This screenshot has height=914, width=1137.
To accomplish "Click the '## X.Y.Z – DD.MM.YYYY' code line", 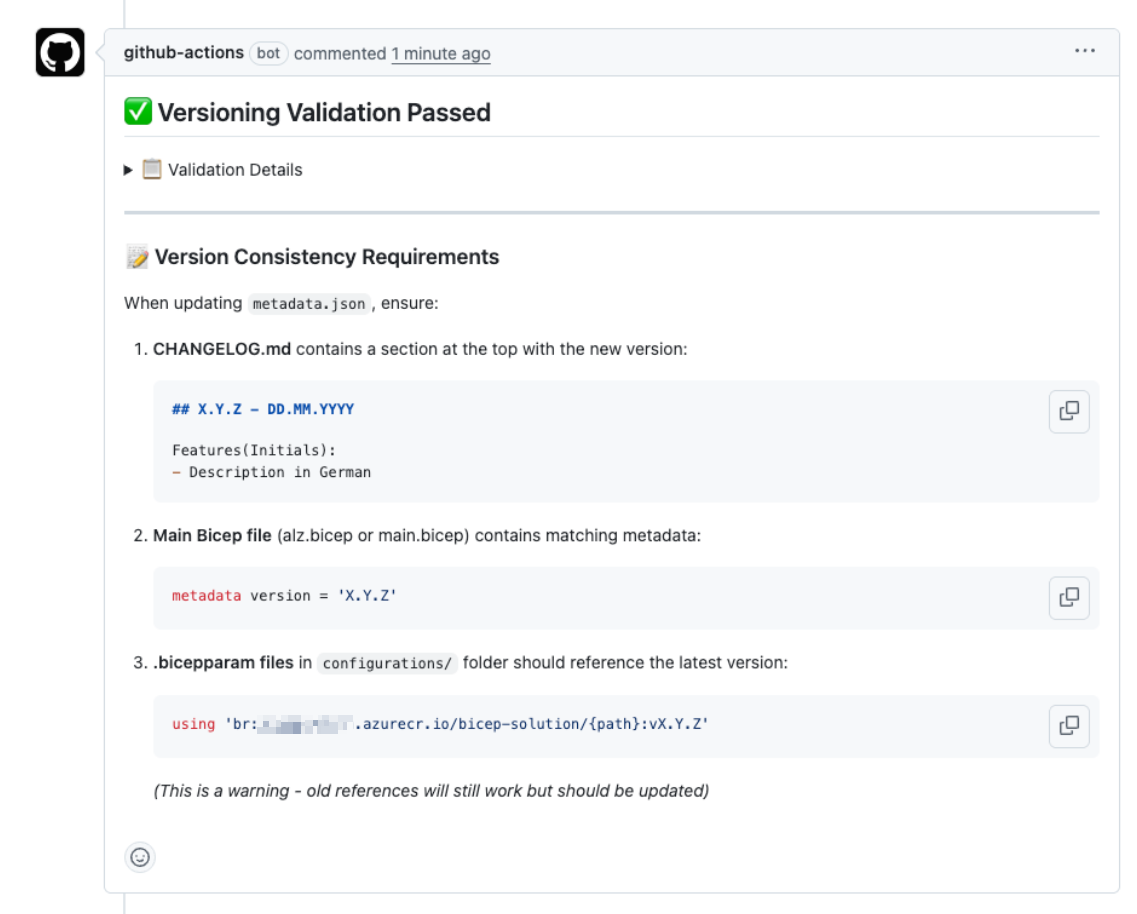I will click(x=263, y=409).
